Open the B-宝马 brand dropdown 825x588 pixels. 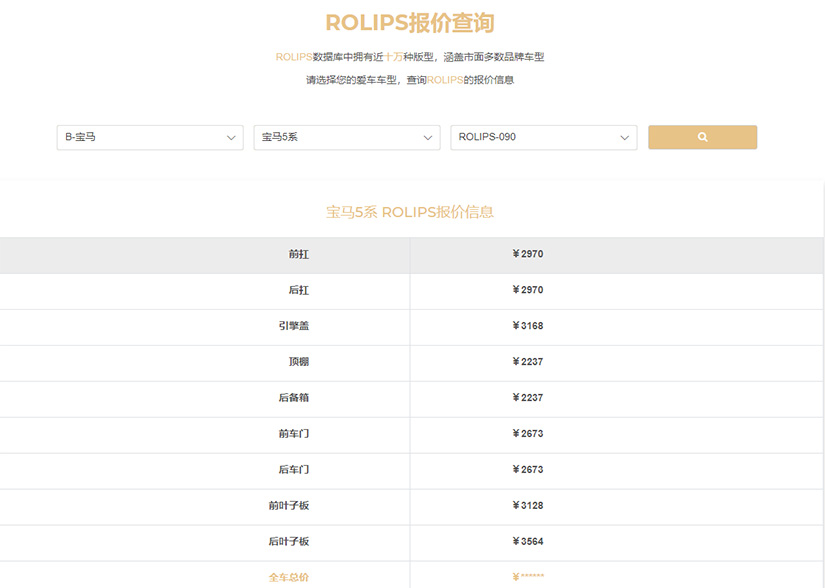coord(150,137)
